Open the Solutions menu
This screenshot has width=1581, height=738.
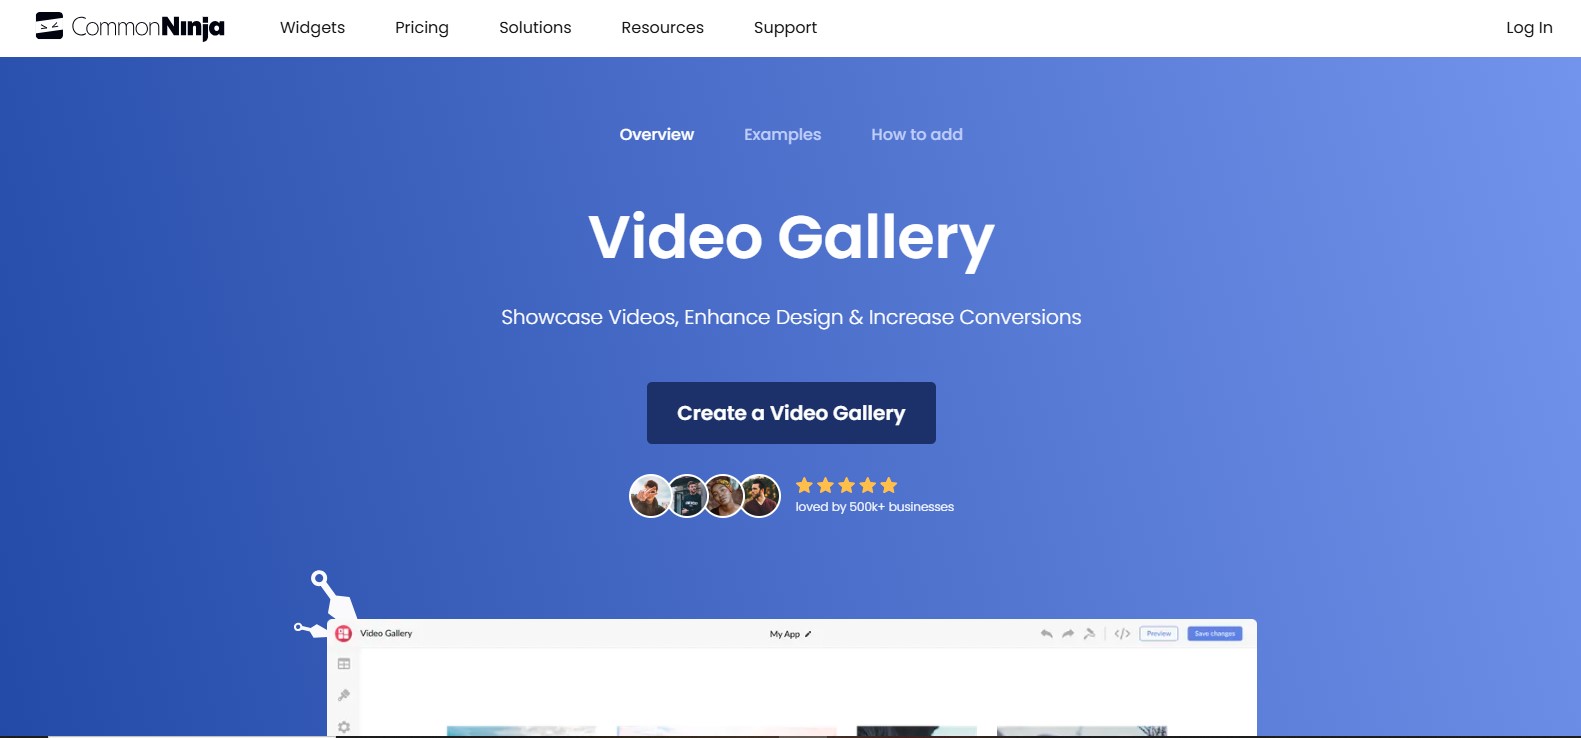tap(535, 28)
